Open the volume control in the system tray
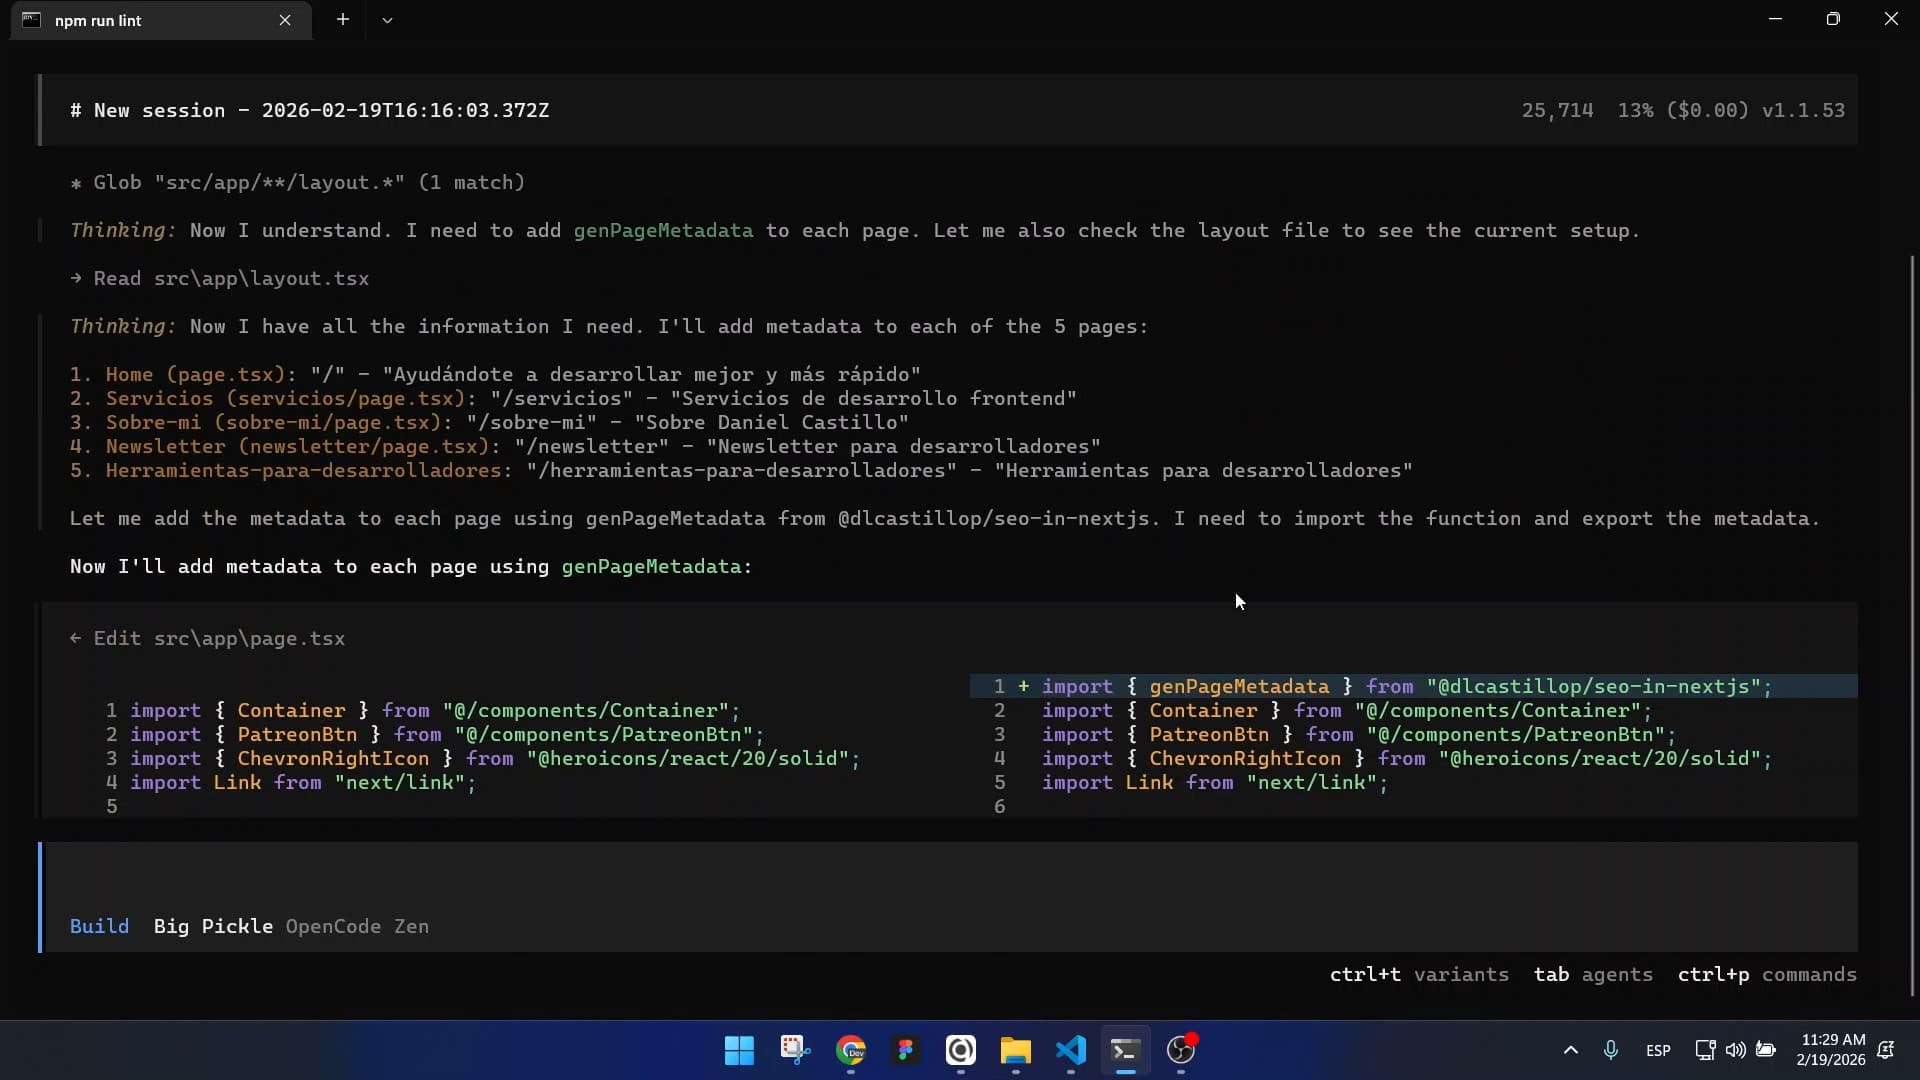Viewport: 1920px width, 1080px height. [x=1735, y=1050]
